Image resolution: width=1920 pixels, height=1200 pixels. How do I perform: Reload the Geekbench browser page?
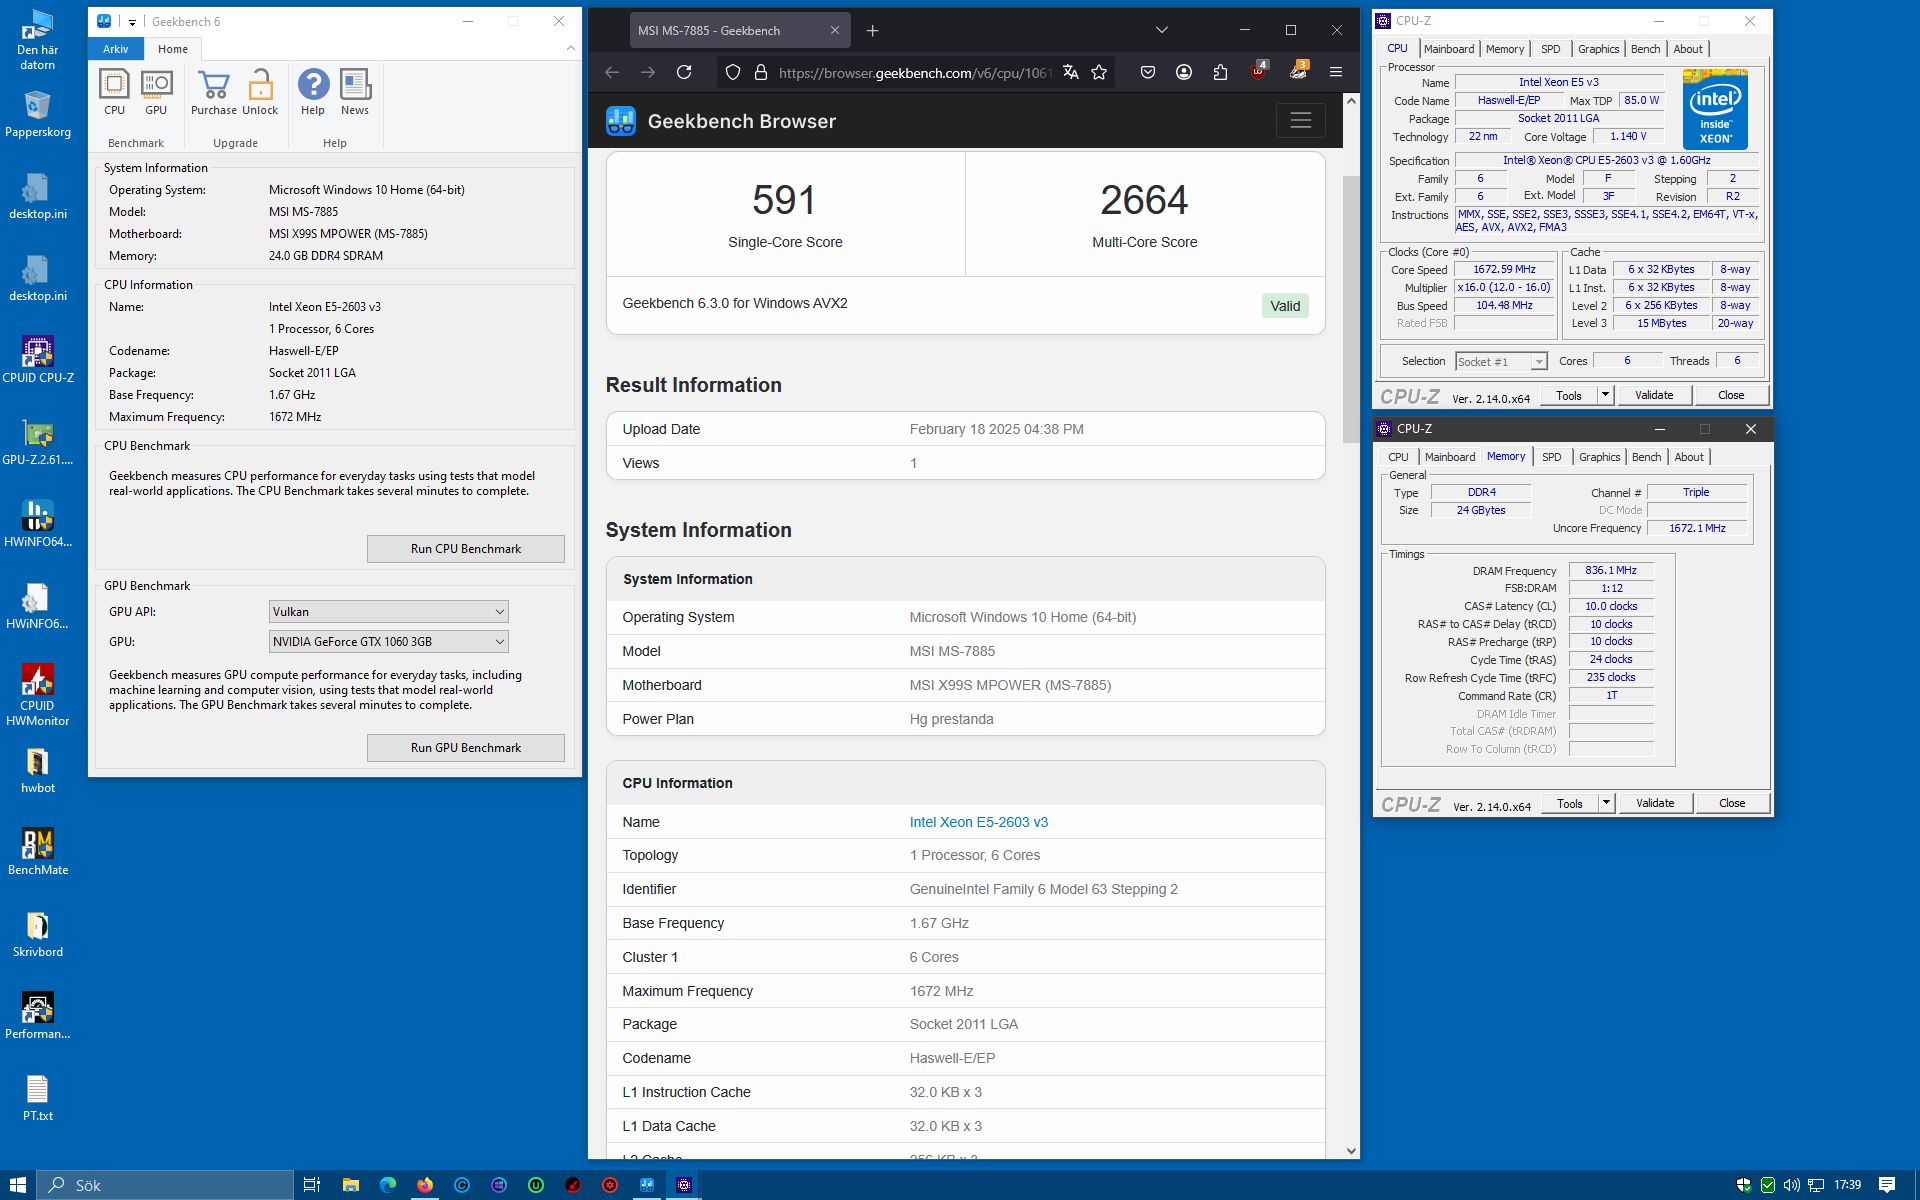pos(684,72)
